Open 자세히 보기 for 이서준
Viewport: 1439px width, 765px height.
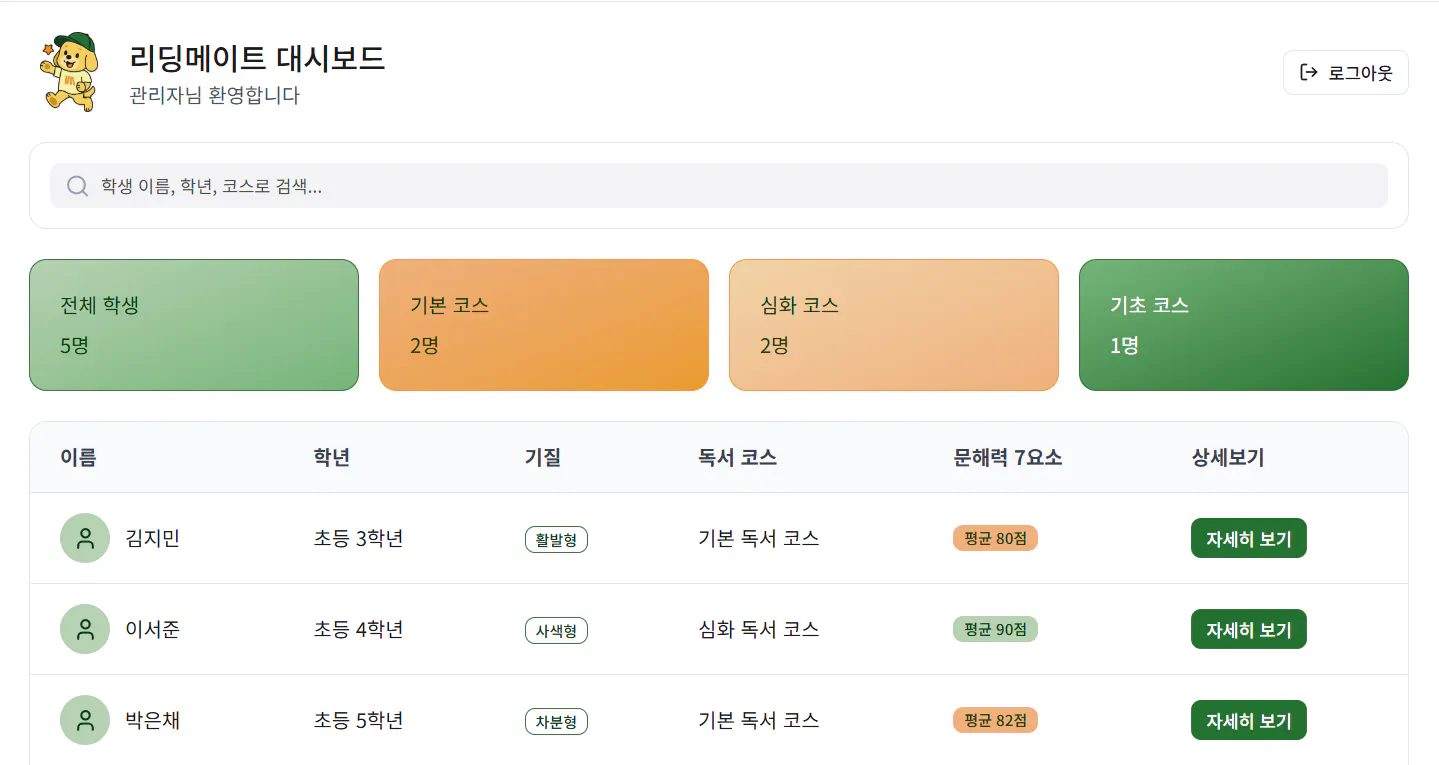[x=1248, y=629]
